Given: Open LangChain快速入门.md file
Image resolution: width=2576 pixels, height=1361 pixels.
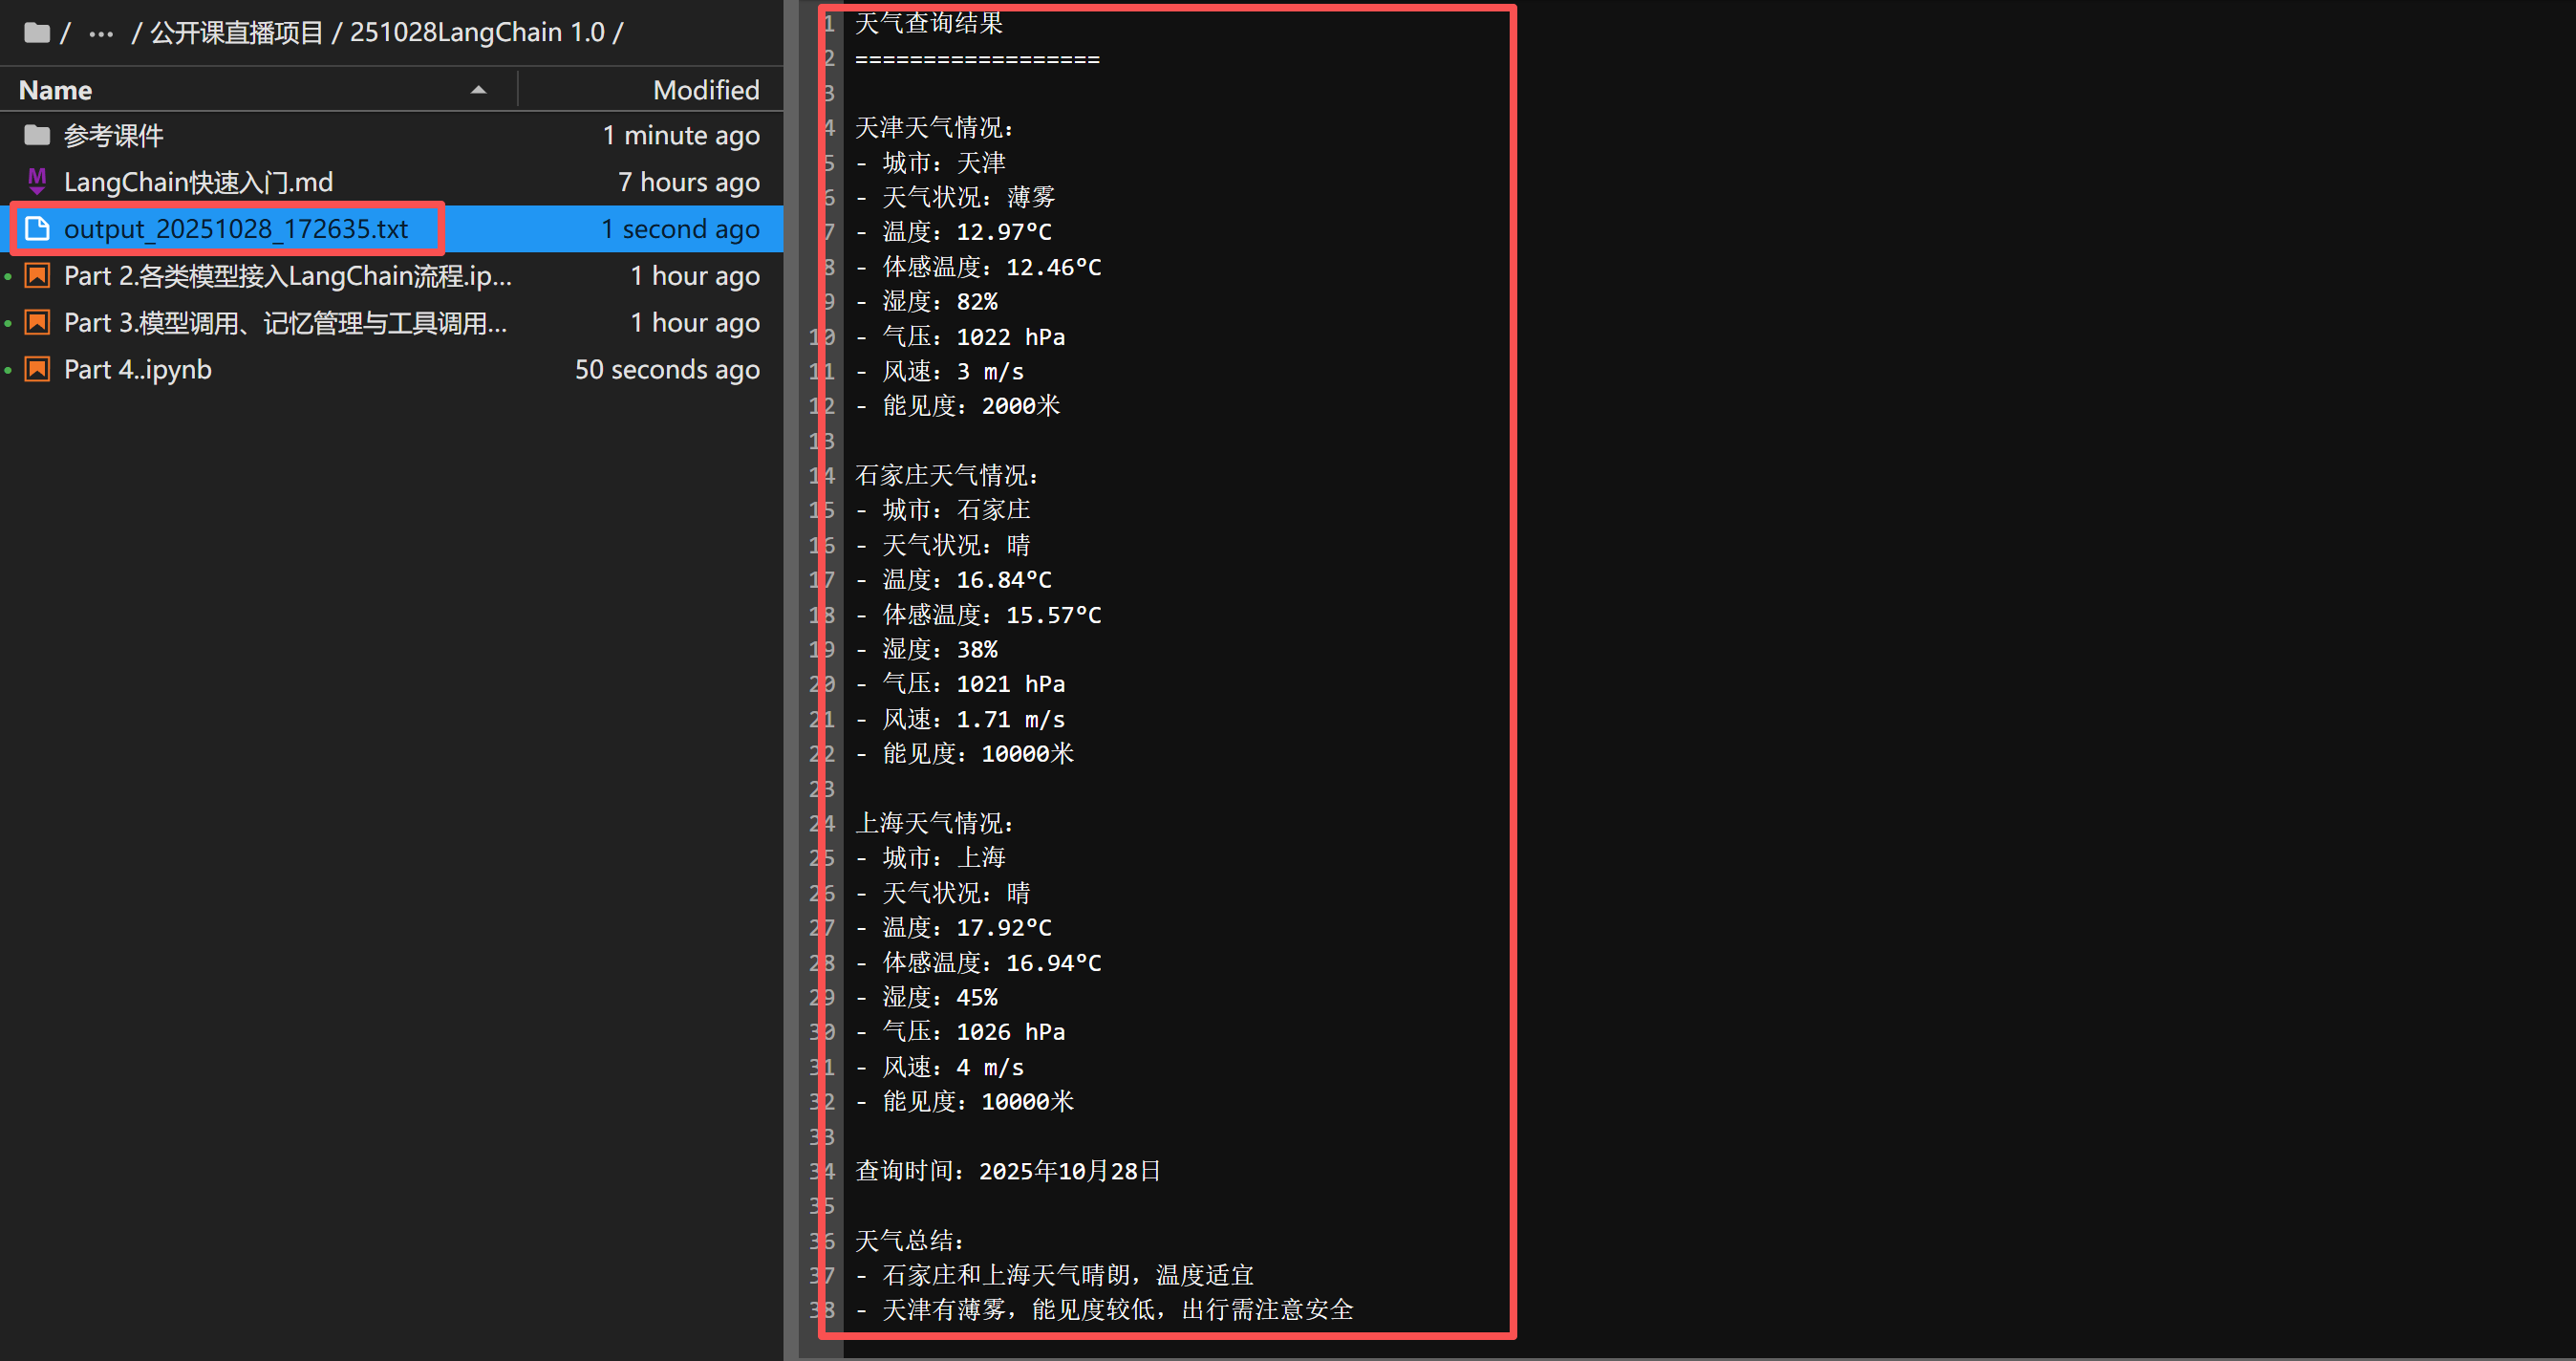Looking at the screenshot, I should pos(198,182).
